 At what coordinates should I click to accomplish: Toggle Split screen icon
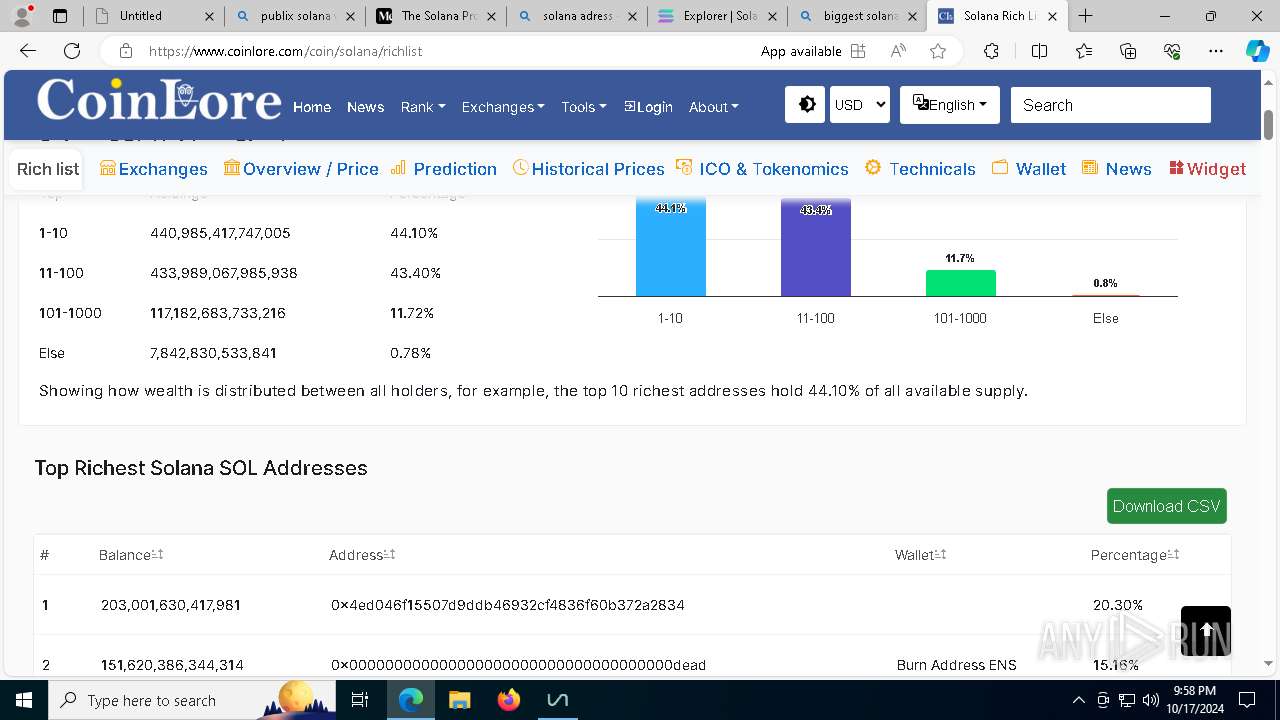pos(1039,51)
